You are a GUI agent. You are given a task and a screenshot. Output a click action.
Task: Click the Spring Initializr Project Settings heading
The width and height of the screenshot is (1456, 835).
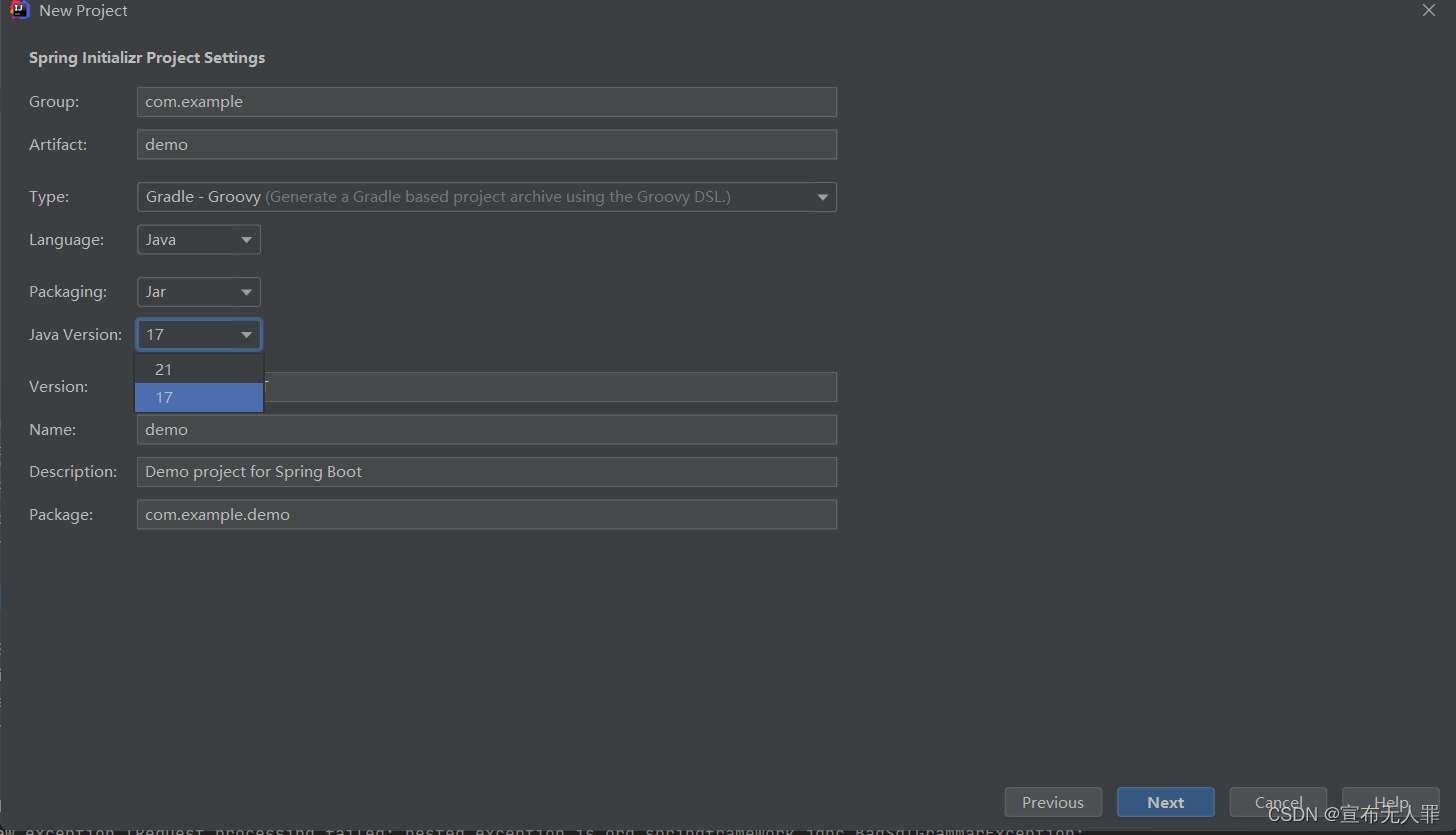coord(147,58)
